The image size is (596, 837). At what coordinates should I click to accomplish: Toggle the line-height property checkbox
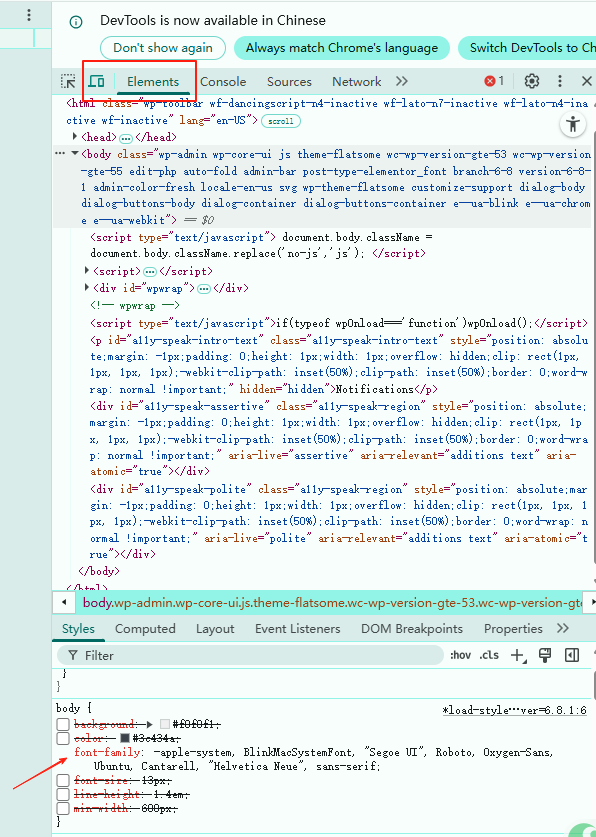coord(63,794)
